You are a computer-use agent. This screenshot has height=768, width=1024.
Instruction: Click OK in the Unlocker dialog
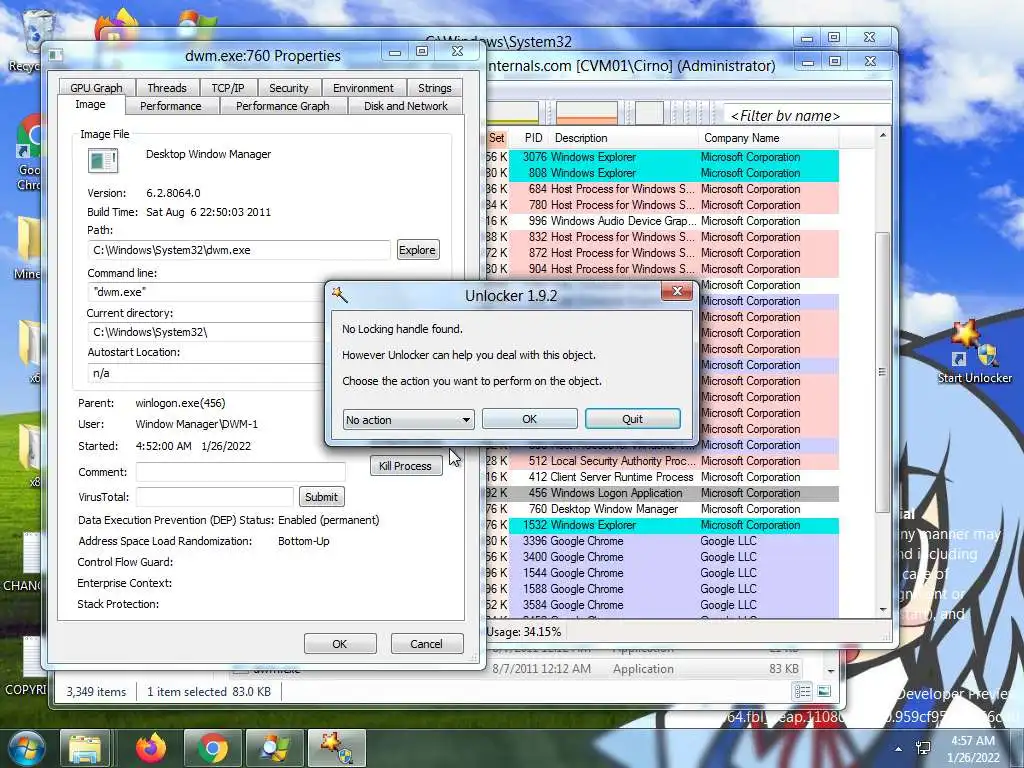click(x=530, y=419)
